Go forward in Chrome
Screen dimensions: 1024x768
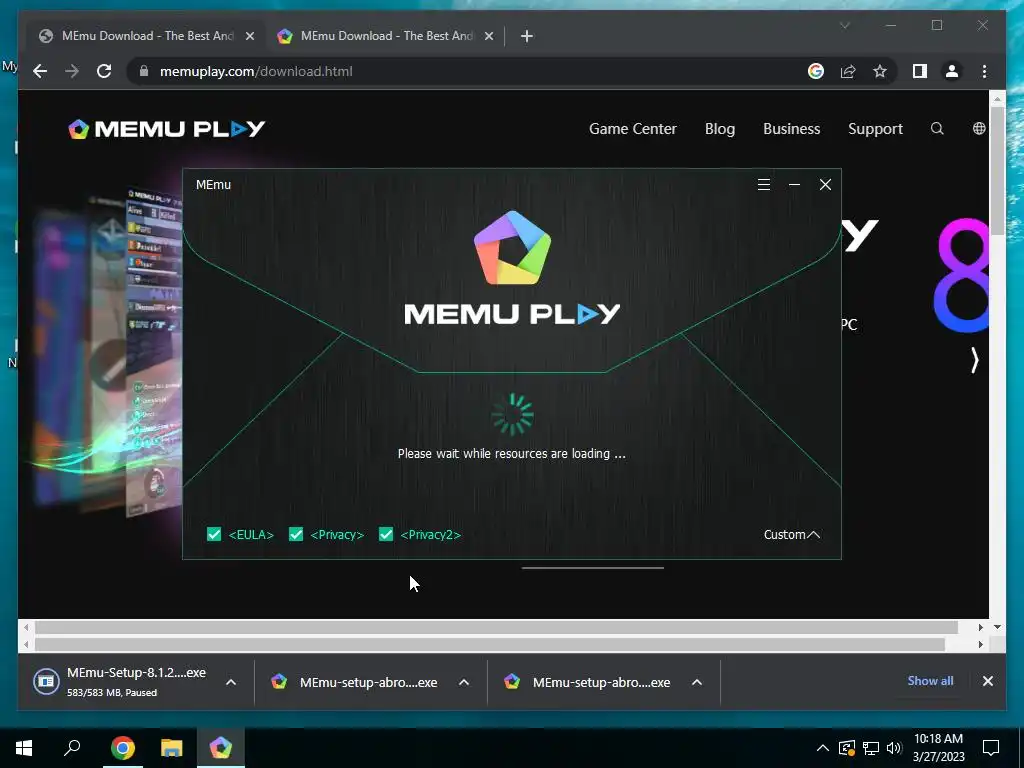click(x=72, y=71)
